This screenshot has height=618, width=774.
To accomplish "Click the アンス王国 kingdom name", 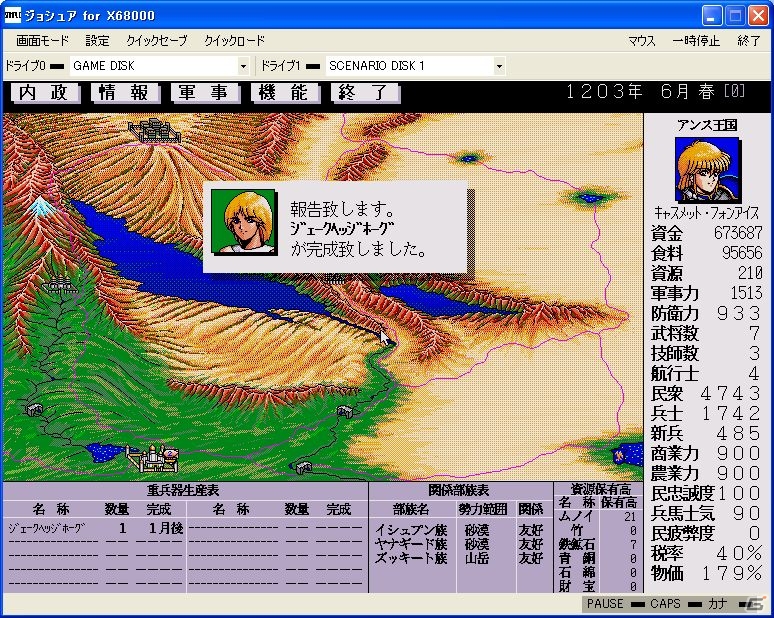I will (x=707, y=125).
